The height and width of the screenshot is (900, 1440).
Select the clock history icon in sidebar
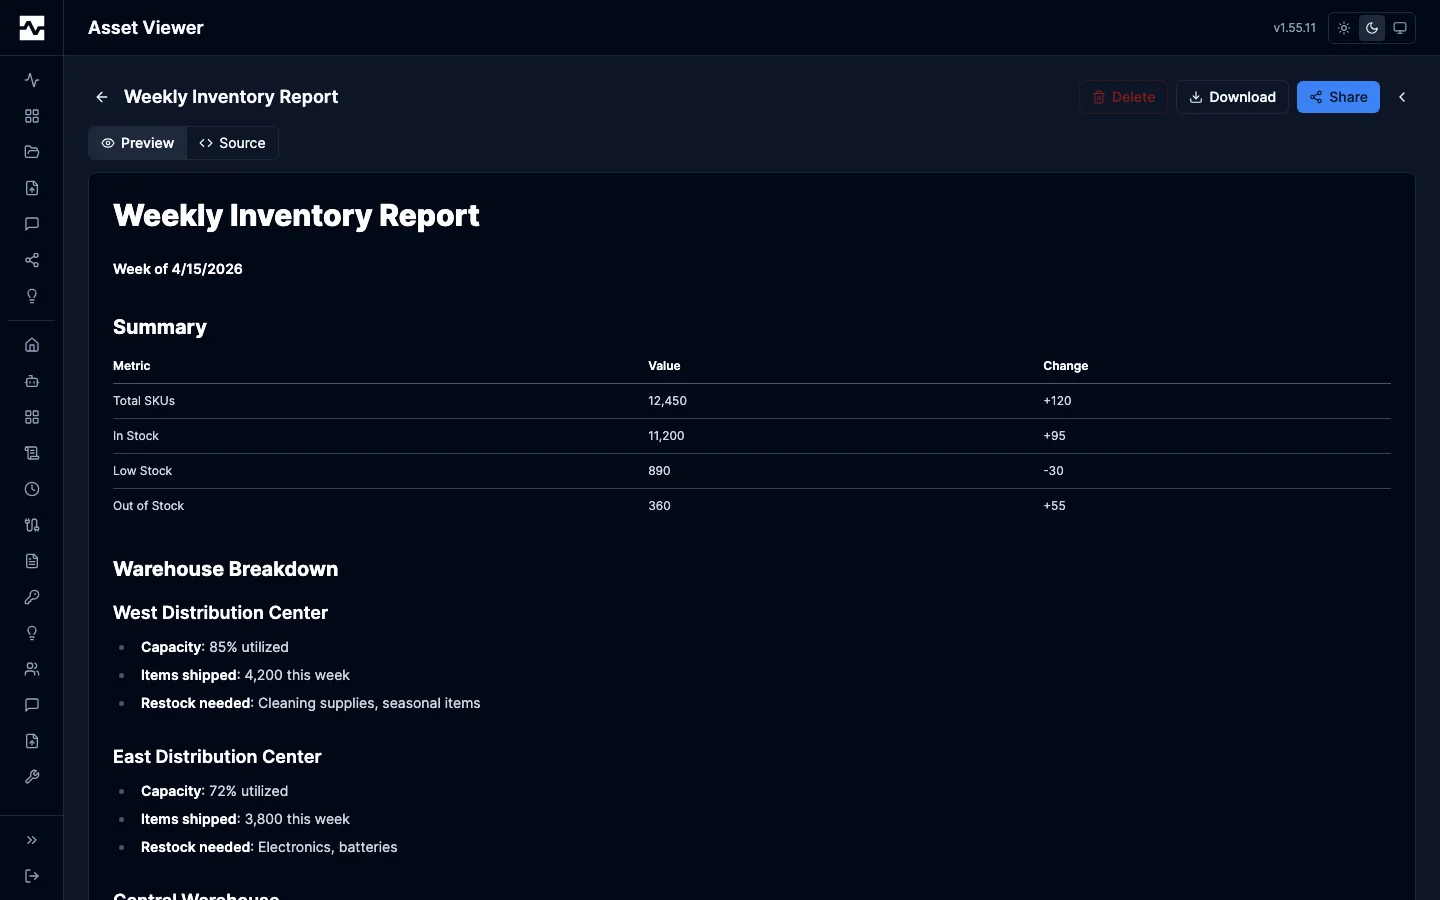tap(31, 489)
